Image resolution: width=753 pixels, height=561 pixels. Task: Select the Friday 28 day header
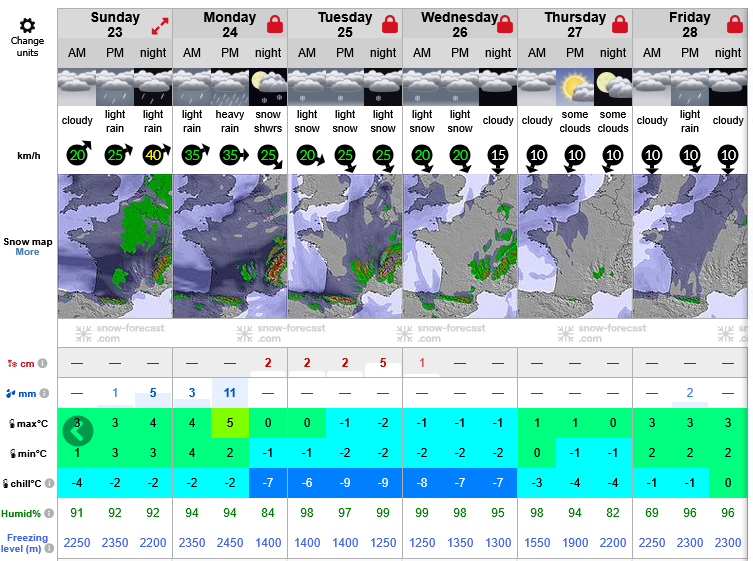(x=690, y=24)
